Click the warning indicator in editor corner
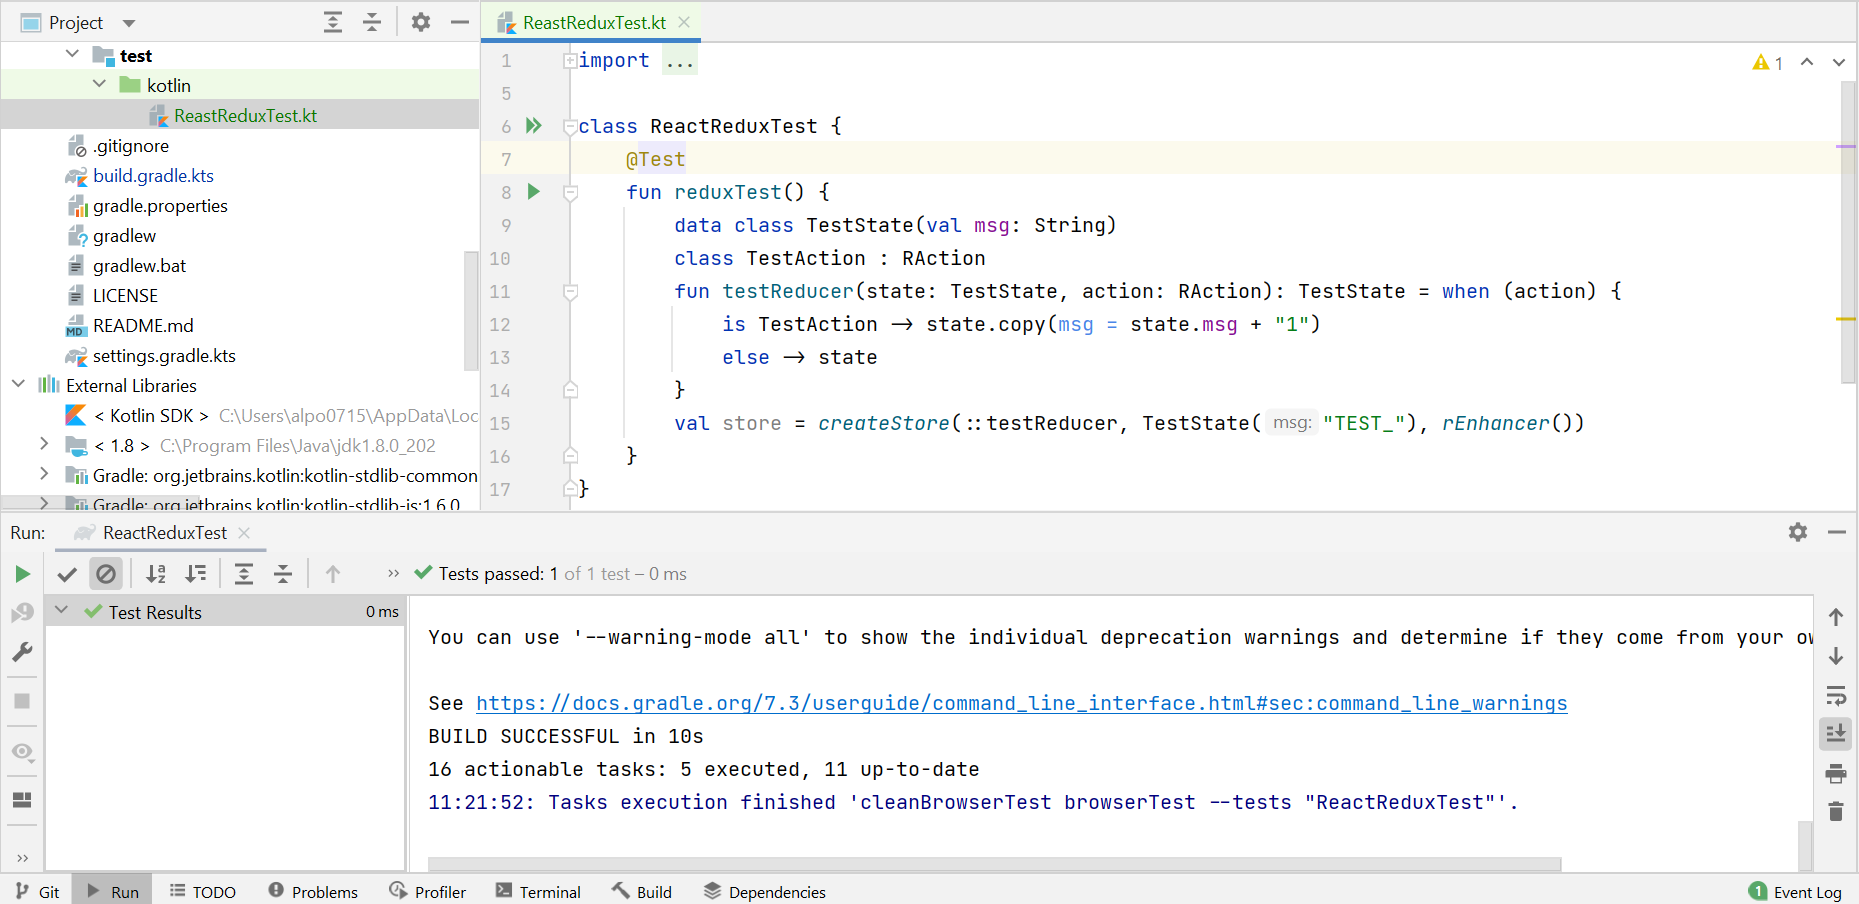 (x=1768, y=63)
